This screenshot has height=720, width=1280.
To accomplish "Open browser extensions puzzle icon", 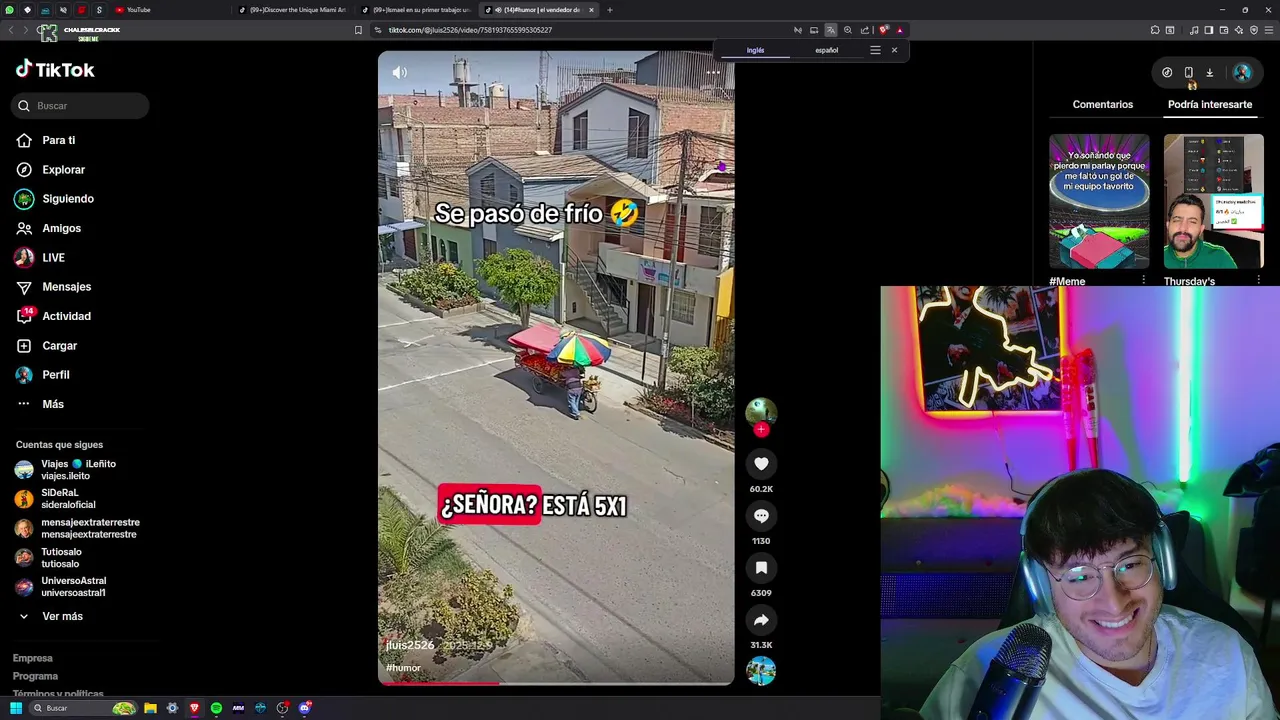I will coord(1155,30).
